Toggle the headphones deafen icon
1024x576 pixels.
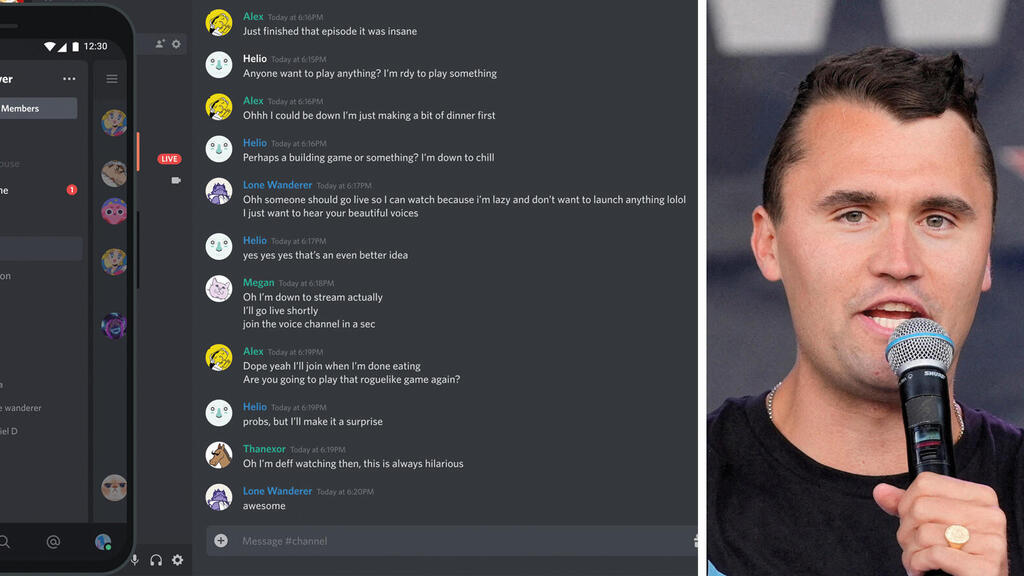[156, 560]
